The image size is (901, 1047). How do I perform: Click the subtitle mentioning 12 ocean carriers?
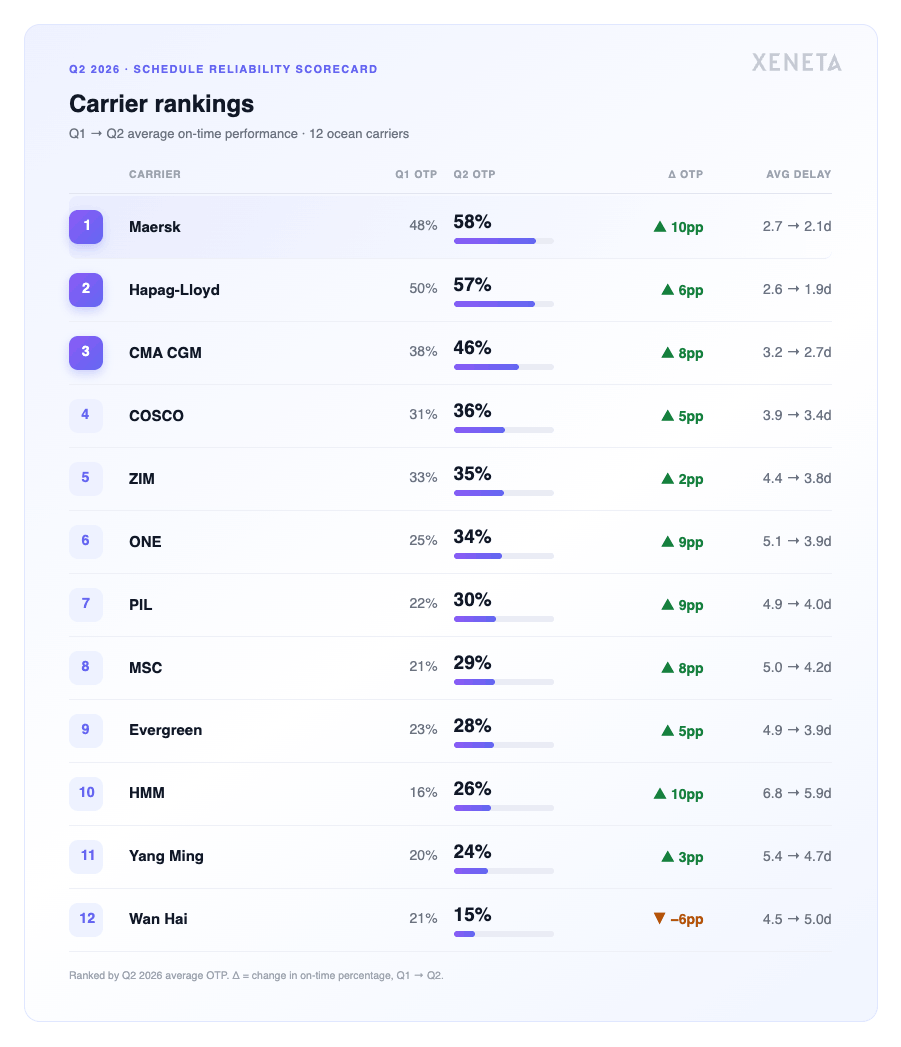(239, 134)
